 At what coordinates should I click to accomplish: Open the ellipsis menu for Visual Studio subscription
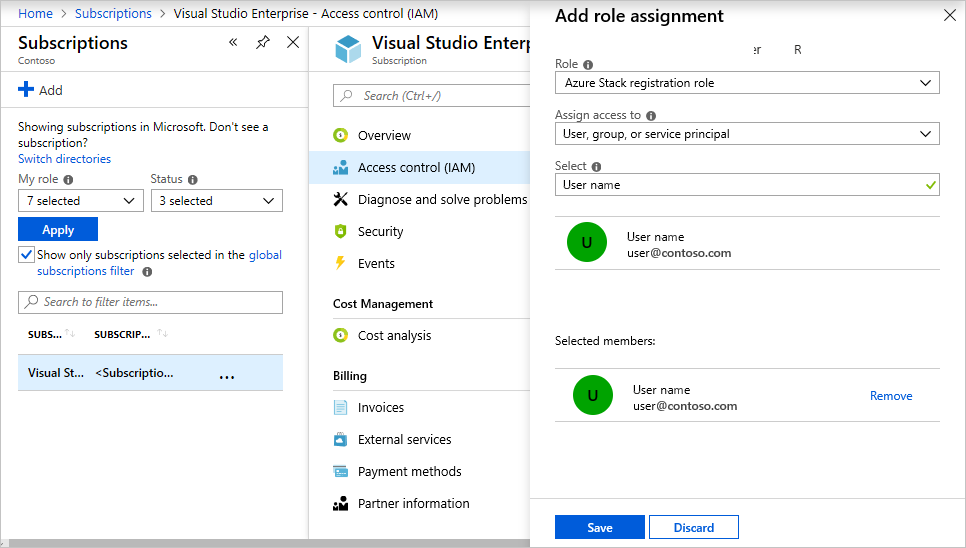click(x=227, y=374)
